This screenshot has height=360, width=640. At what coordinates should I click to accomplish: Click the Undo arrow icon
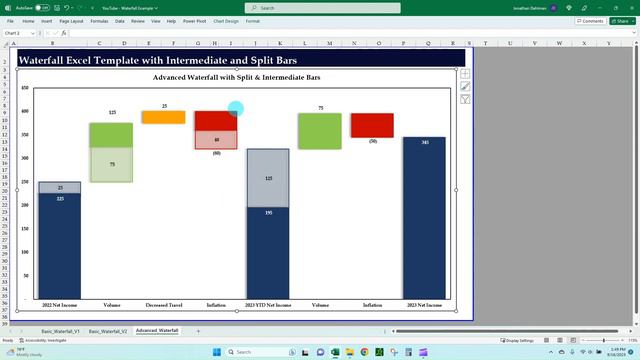point(67,8)
